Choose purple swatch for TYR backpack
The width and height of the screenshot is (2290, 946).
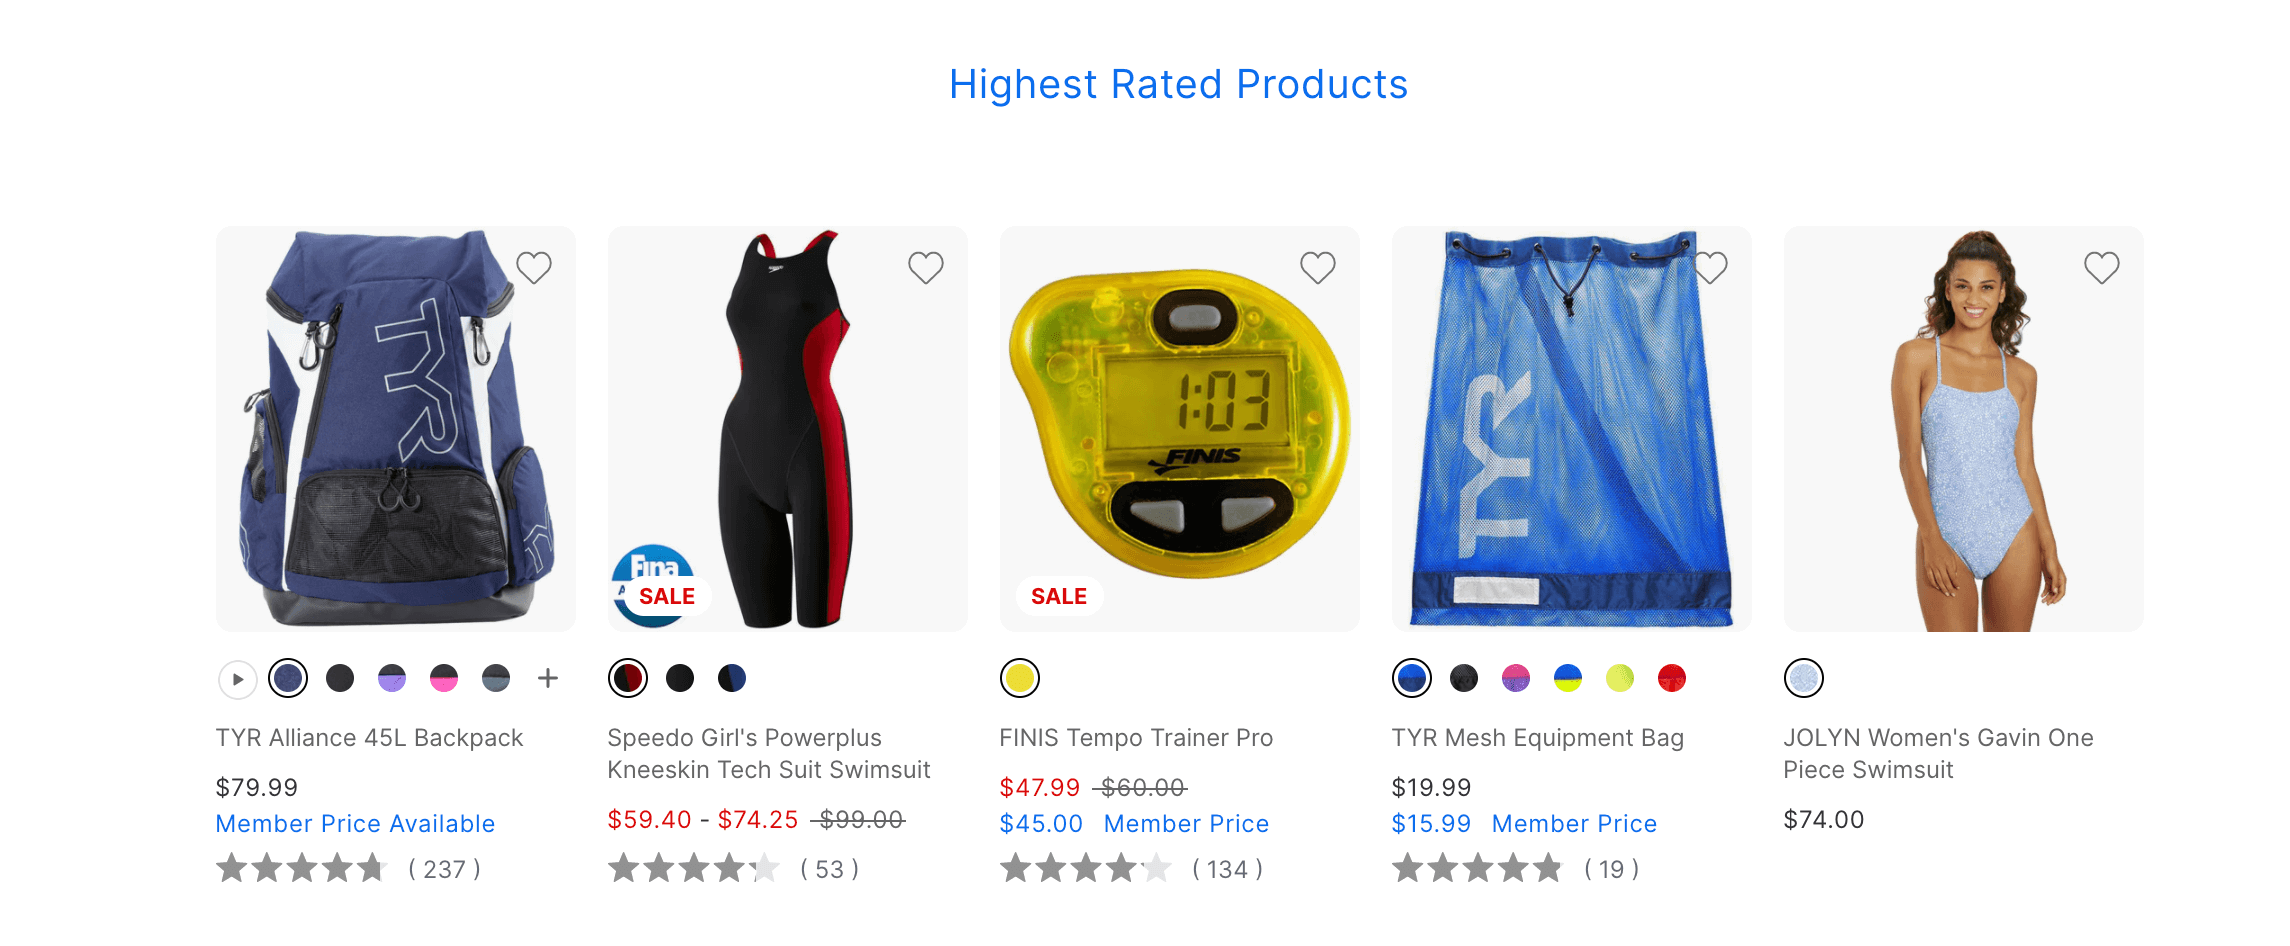[392, 678]
